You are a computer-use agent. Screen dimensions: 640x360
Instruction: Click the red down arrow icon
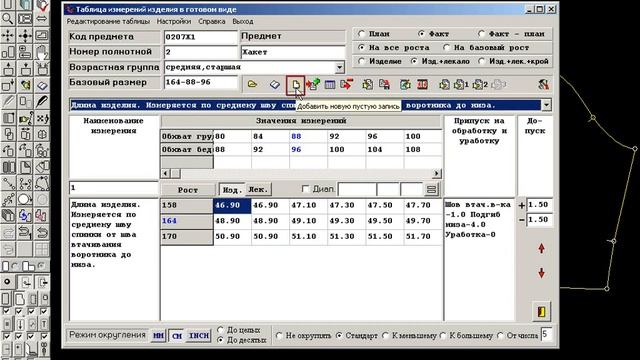pyautogui.click(x=541, y=273)
